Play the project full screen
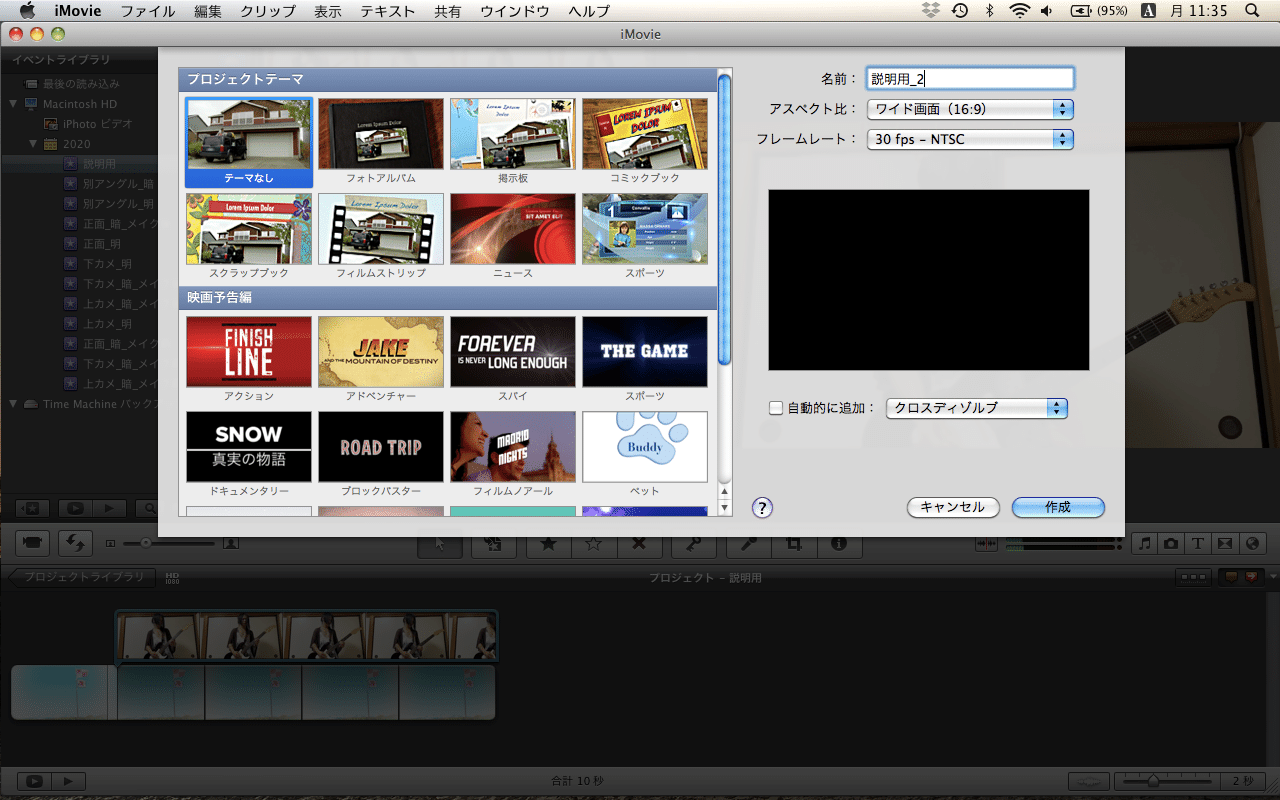Image resolution: width=1280 pixels, height=800 pixels. pos(34,781)
